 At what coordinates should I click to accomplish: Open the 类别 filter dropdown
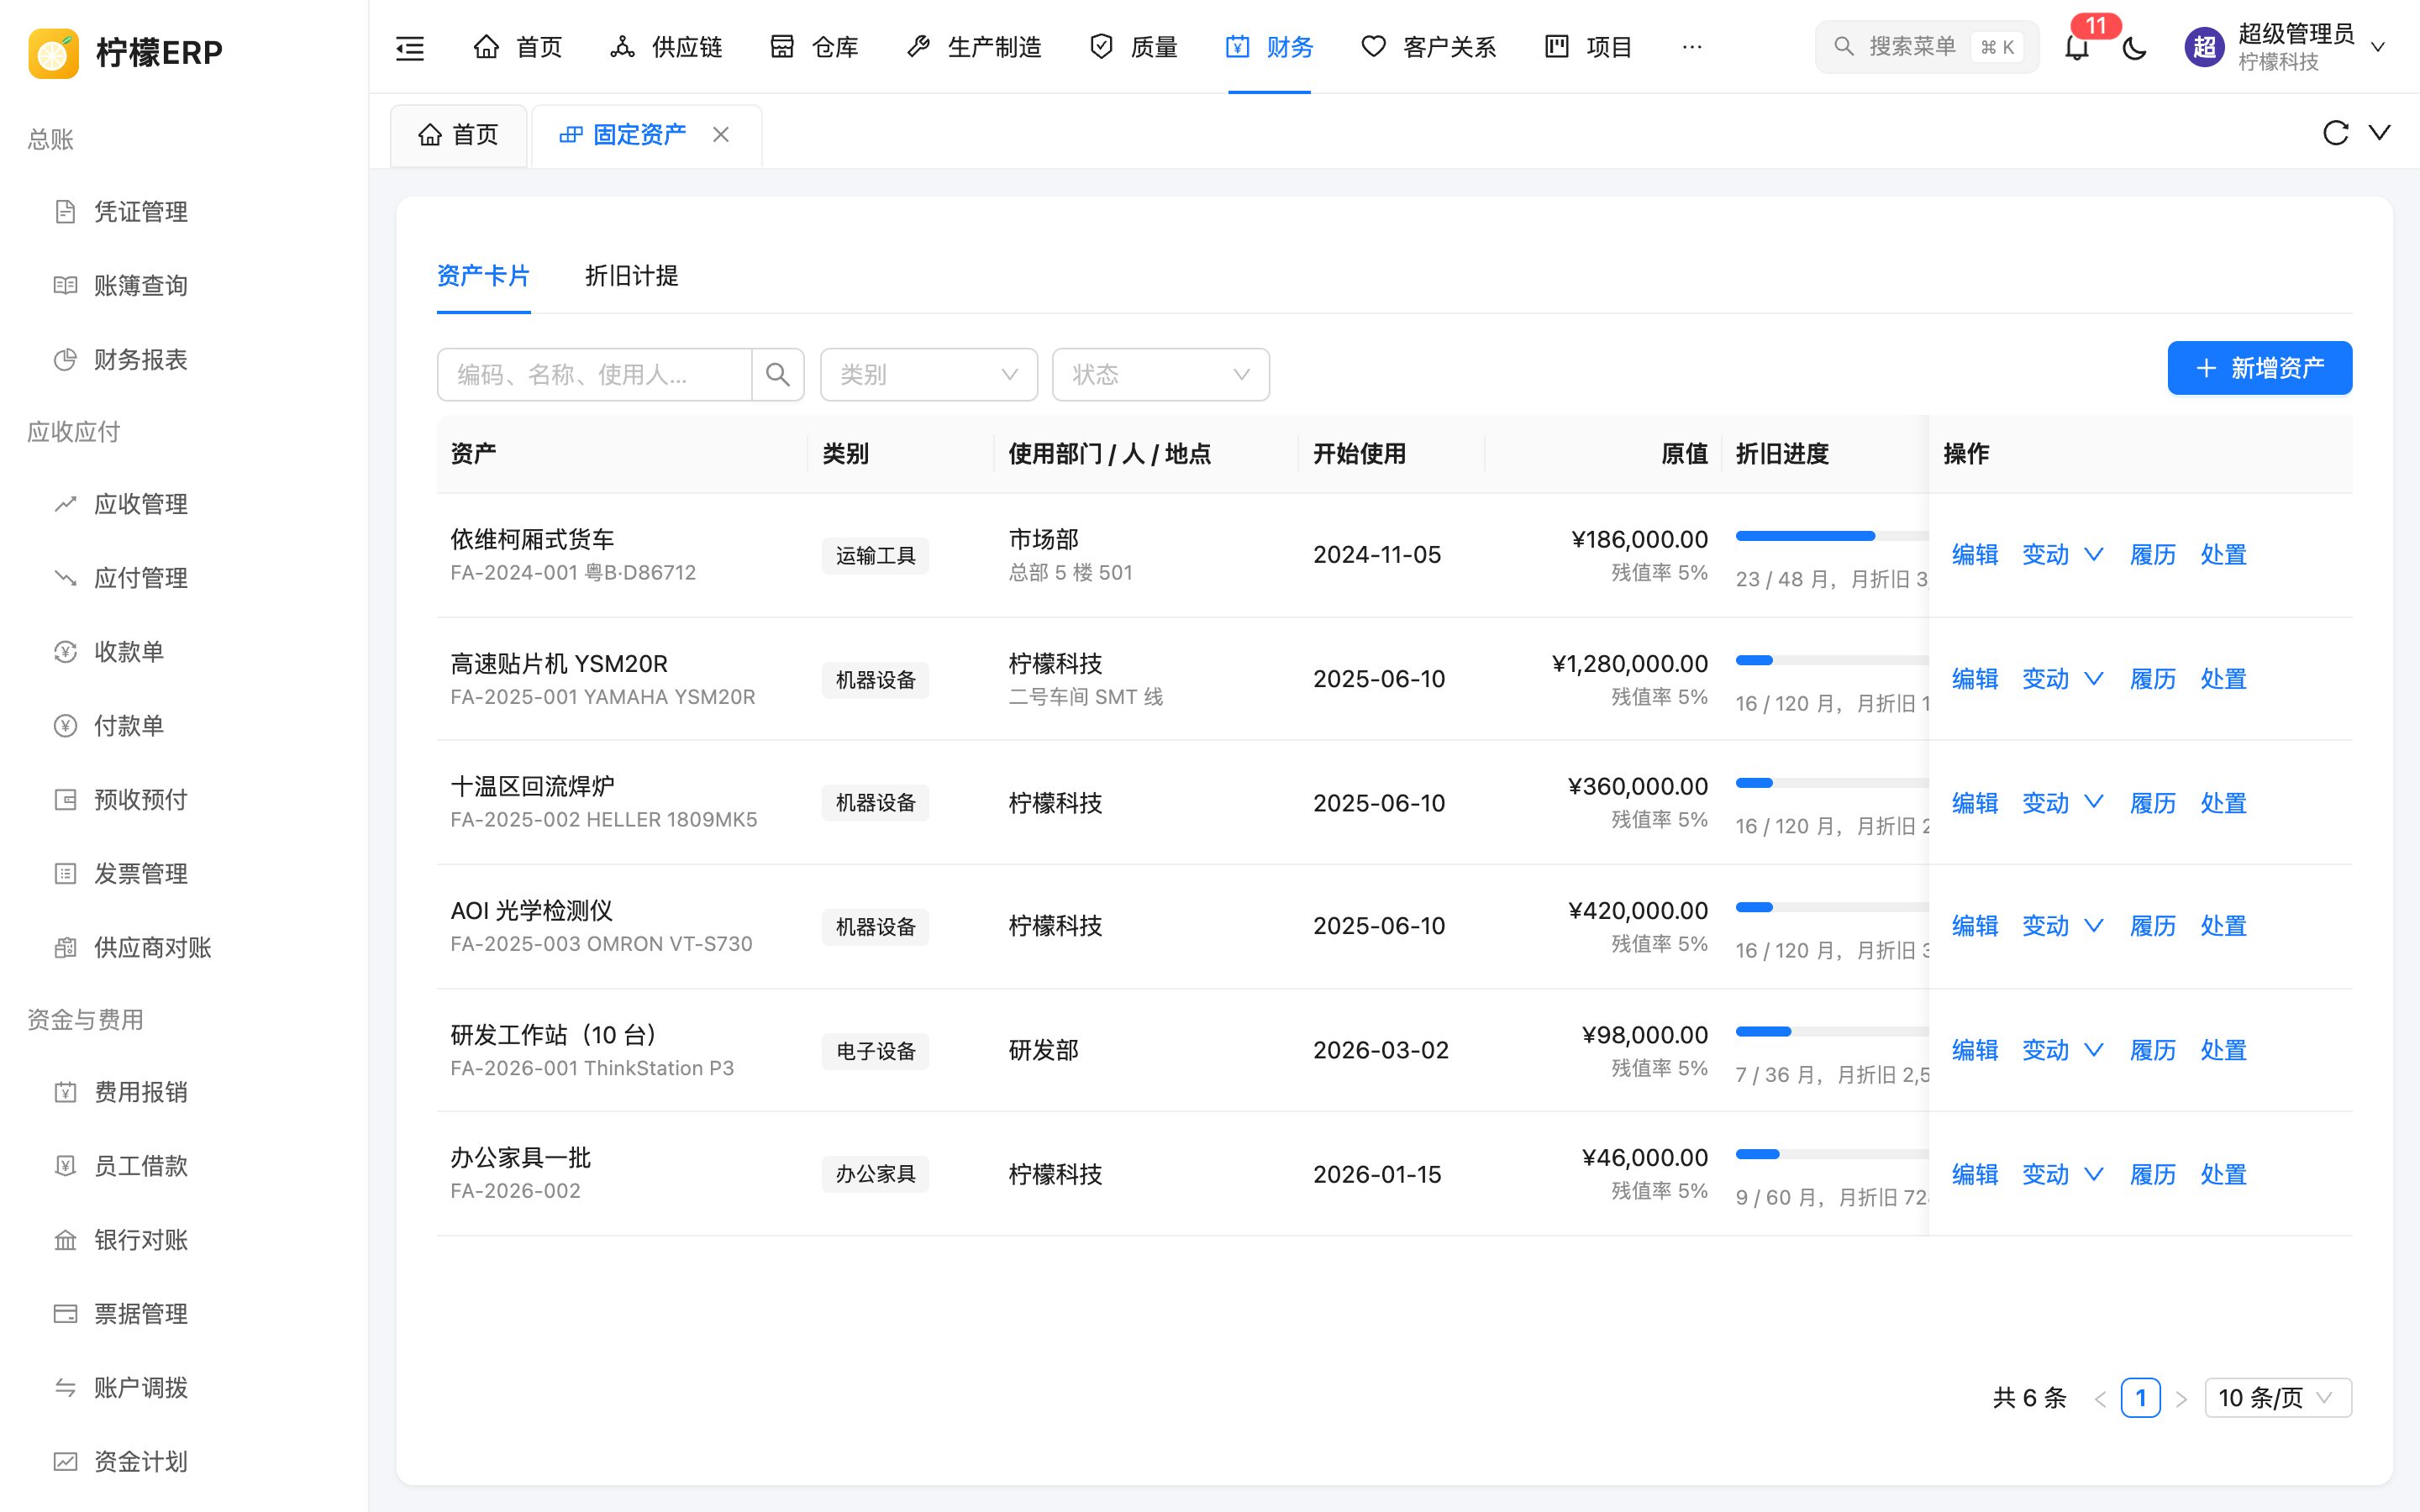(929, 374)
